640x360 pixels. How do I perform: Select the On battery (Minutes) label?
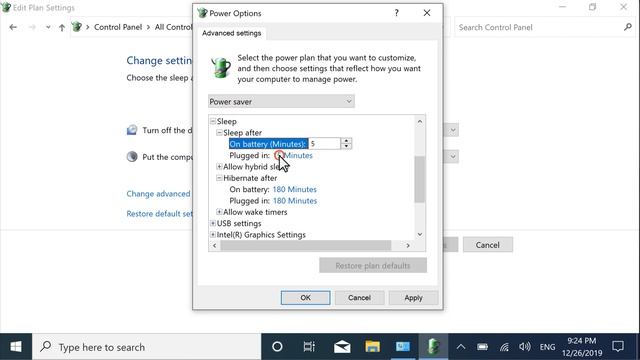(x=268, y=144)
